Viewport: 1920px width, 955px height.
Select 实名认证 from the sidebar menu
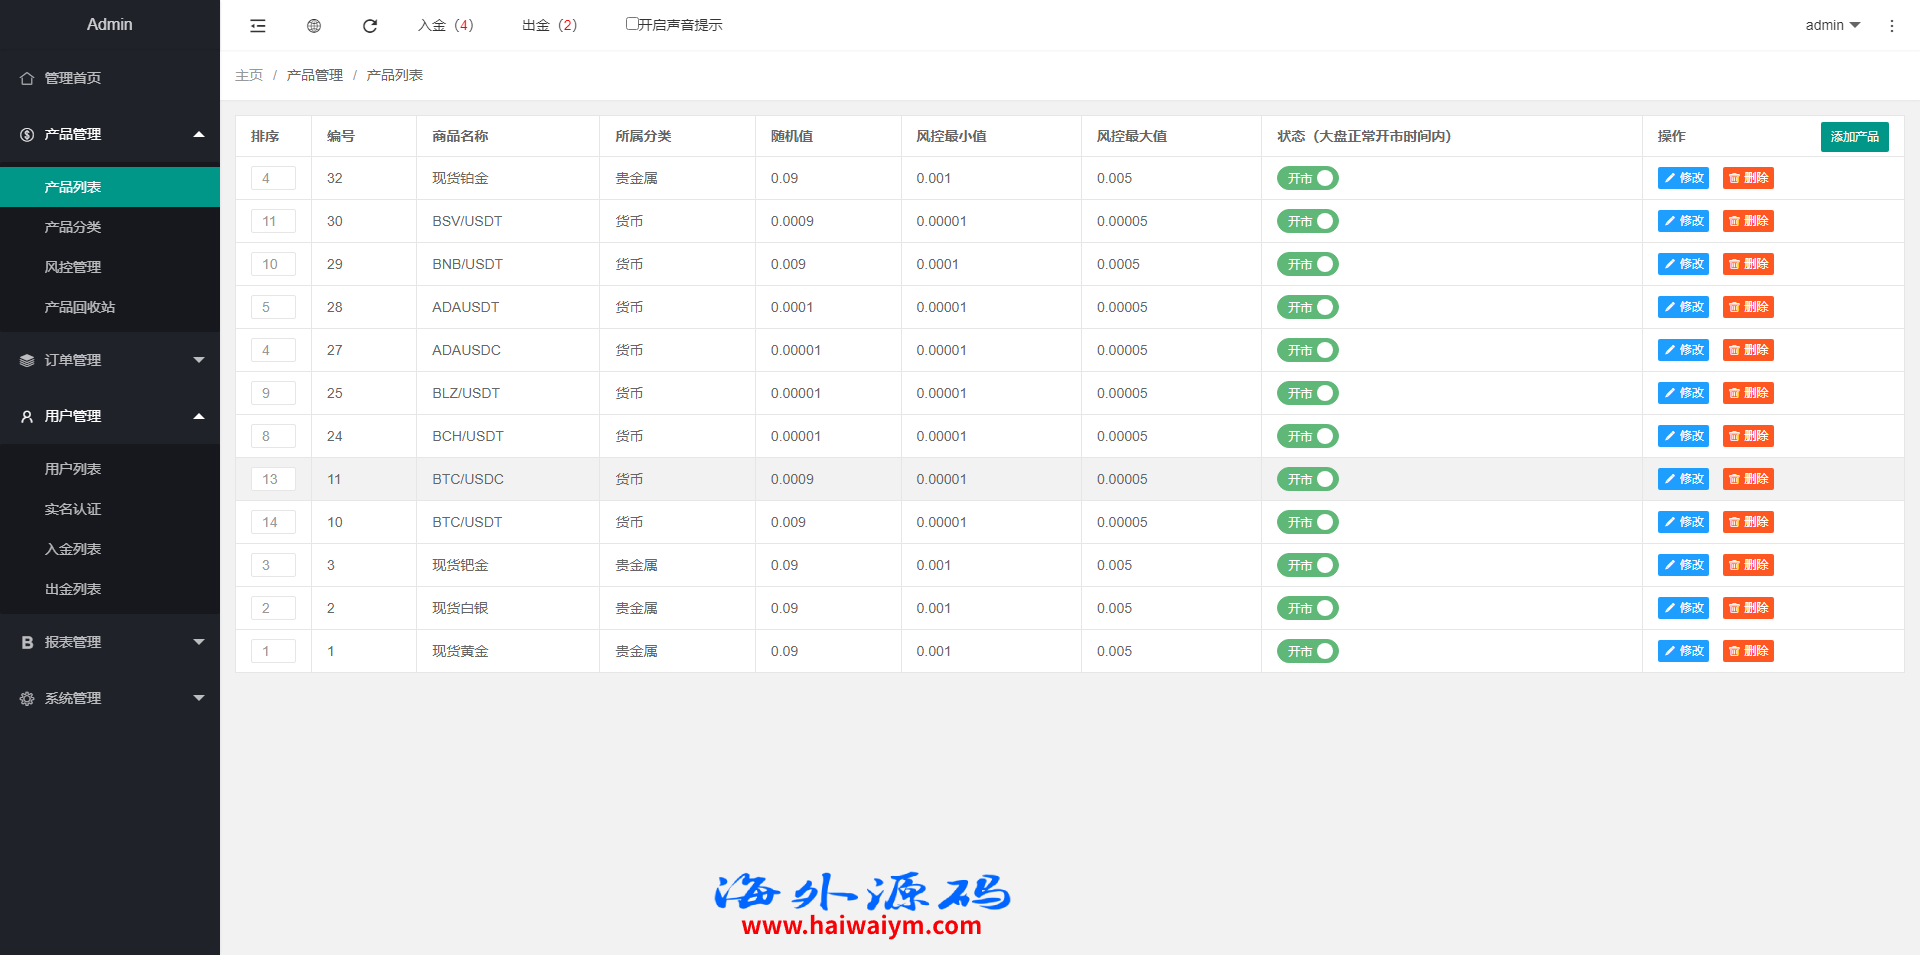73,509
